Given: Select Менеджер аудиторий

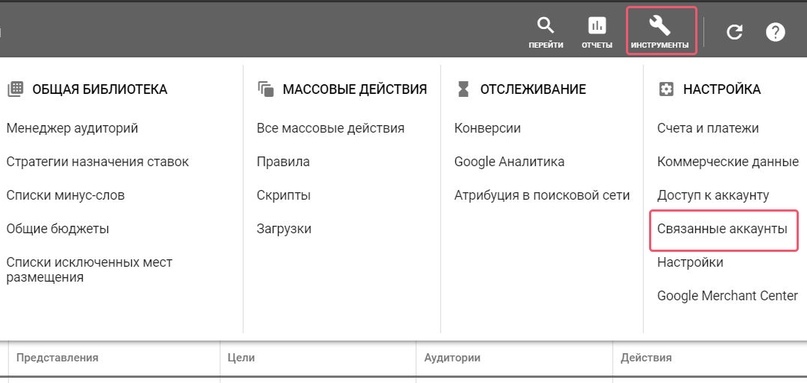Looking at the screenshot, I should tap(72, 128).
